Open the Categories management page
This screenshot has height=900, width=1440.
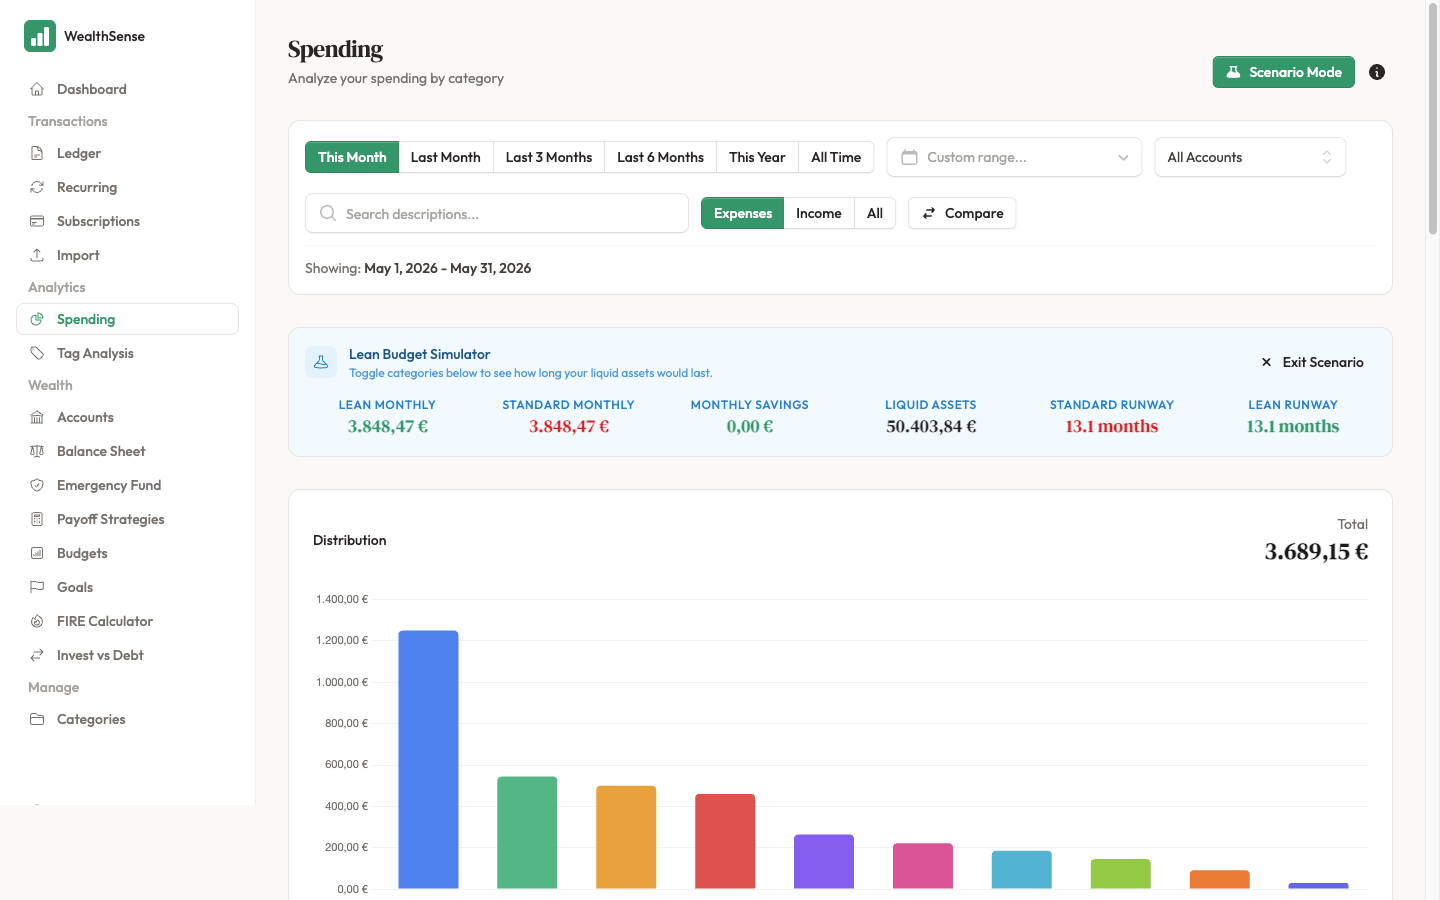pos(127,719)
